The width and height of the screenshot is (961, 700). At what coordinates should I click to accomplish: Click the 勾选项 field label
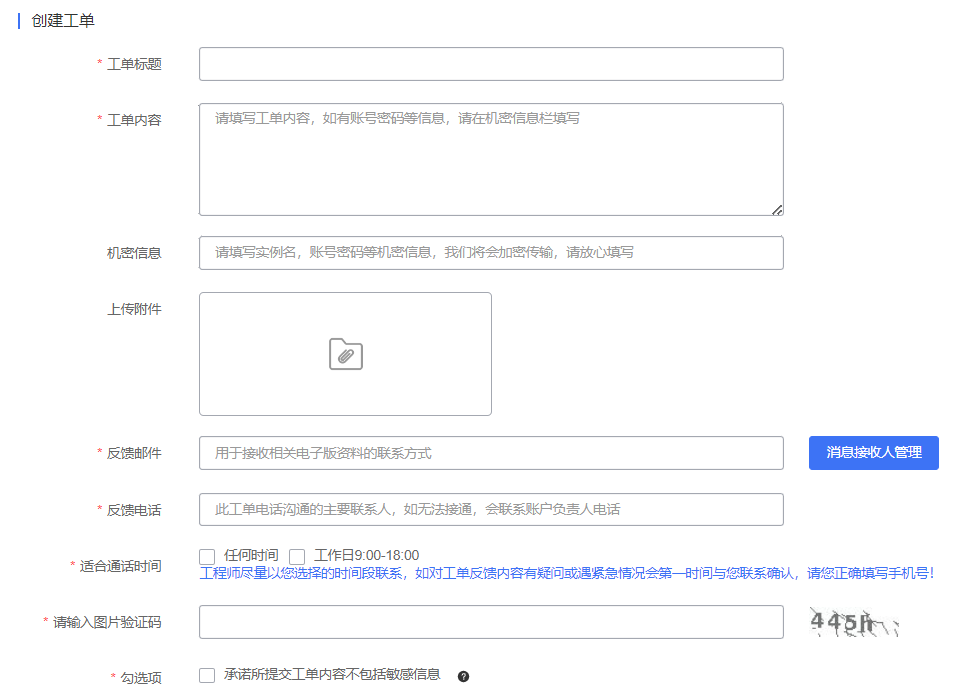pyautogui.click(x=141, y=678)
